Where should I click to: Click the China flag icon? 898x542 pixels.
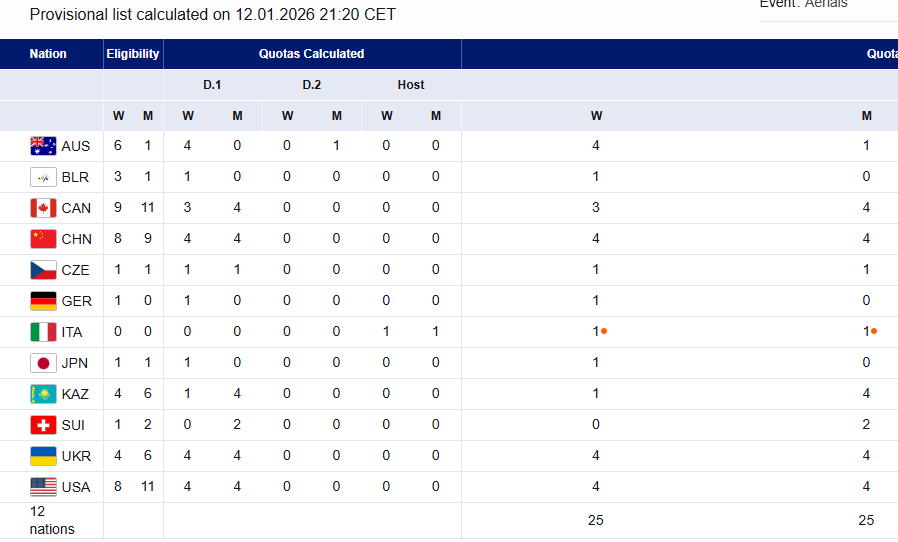[43, 239]
